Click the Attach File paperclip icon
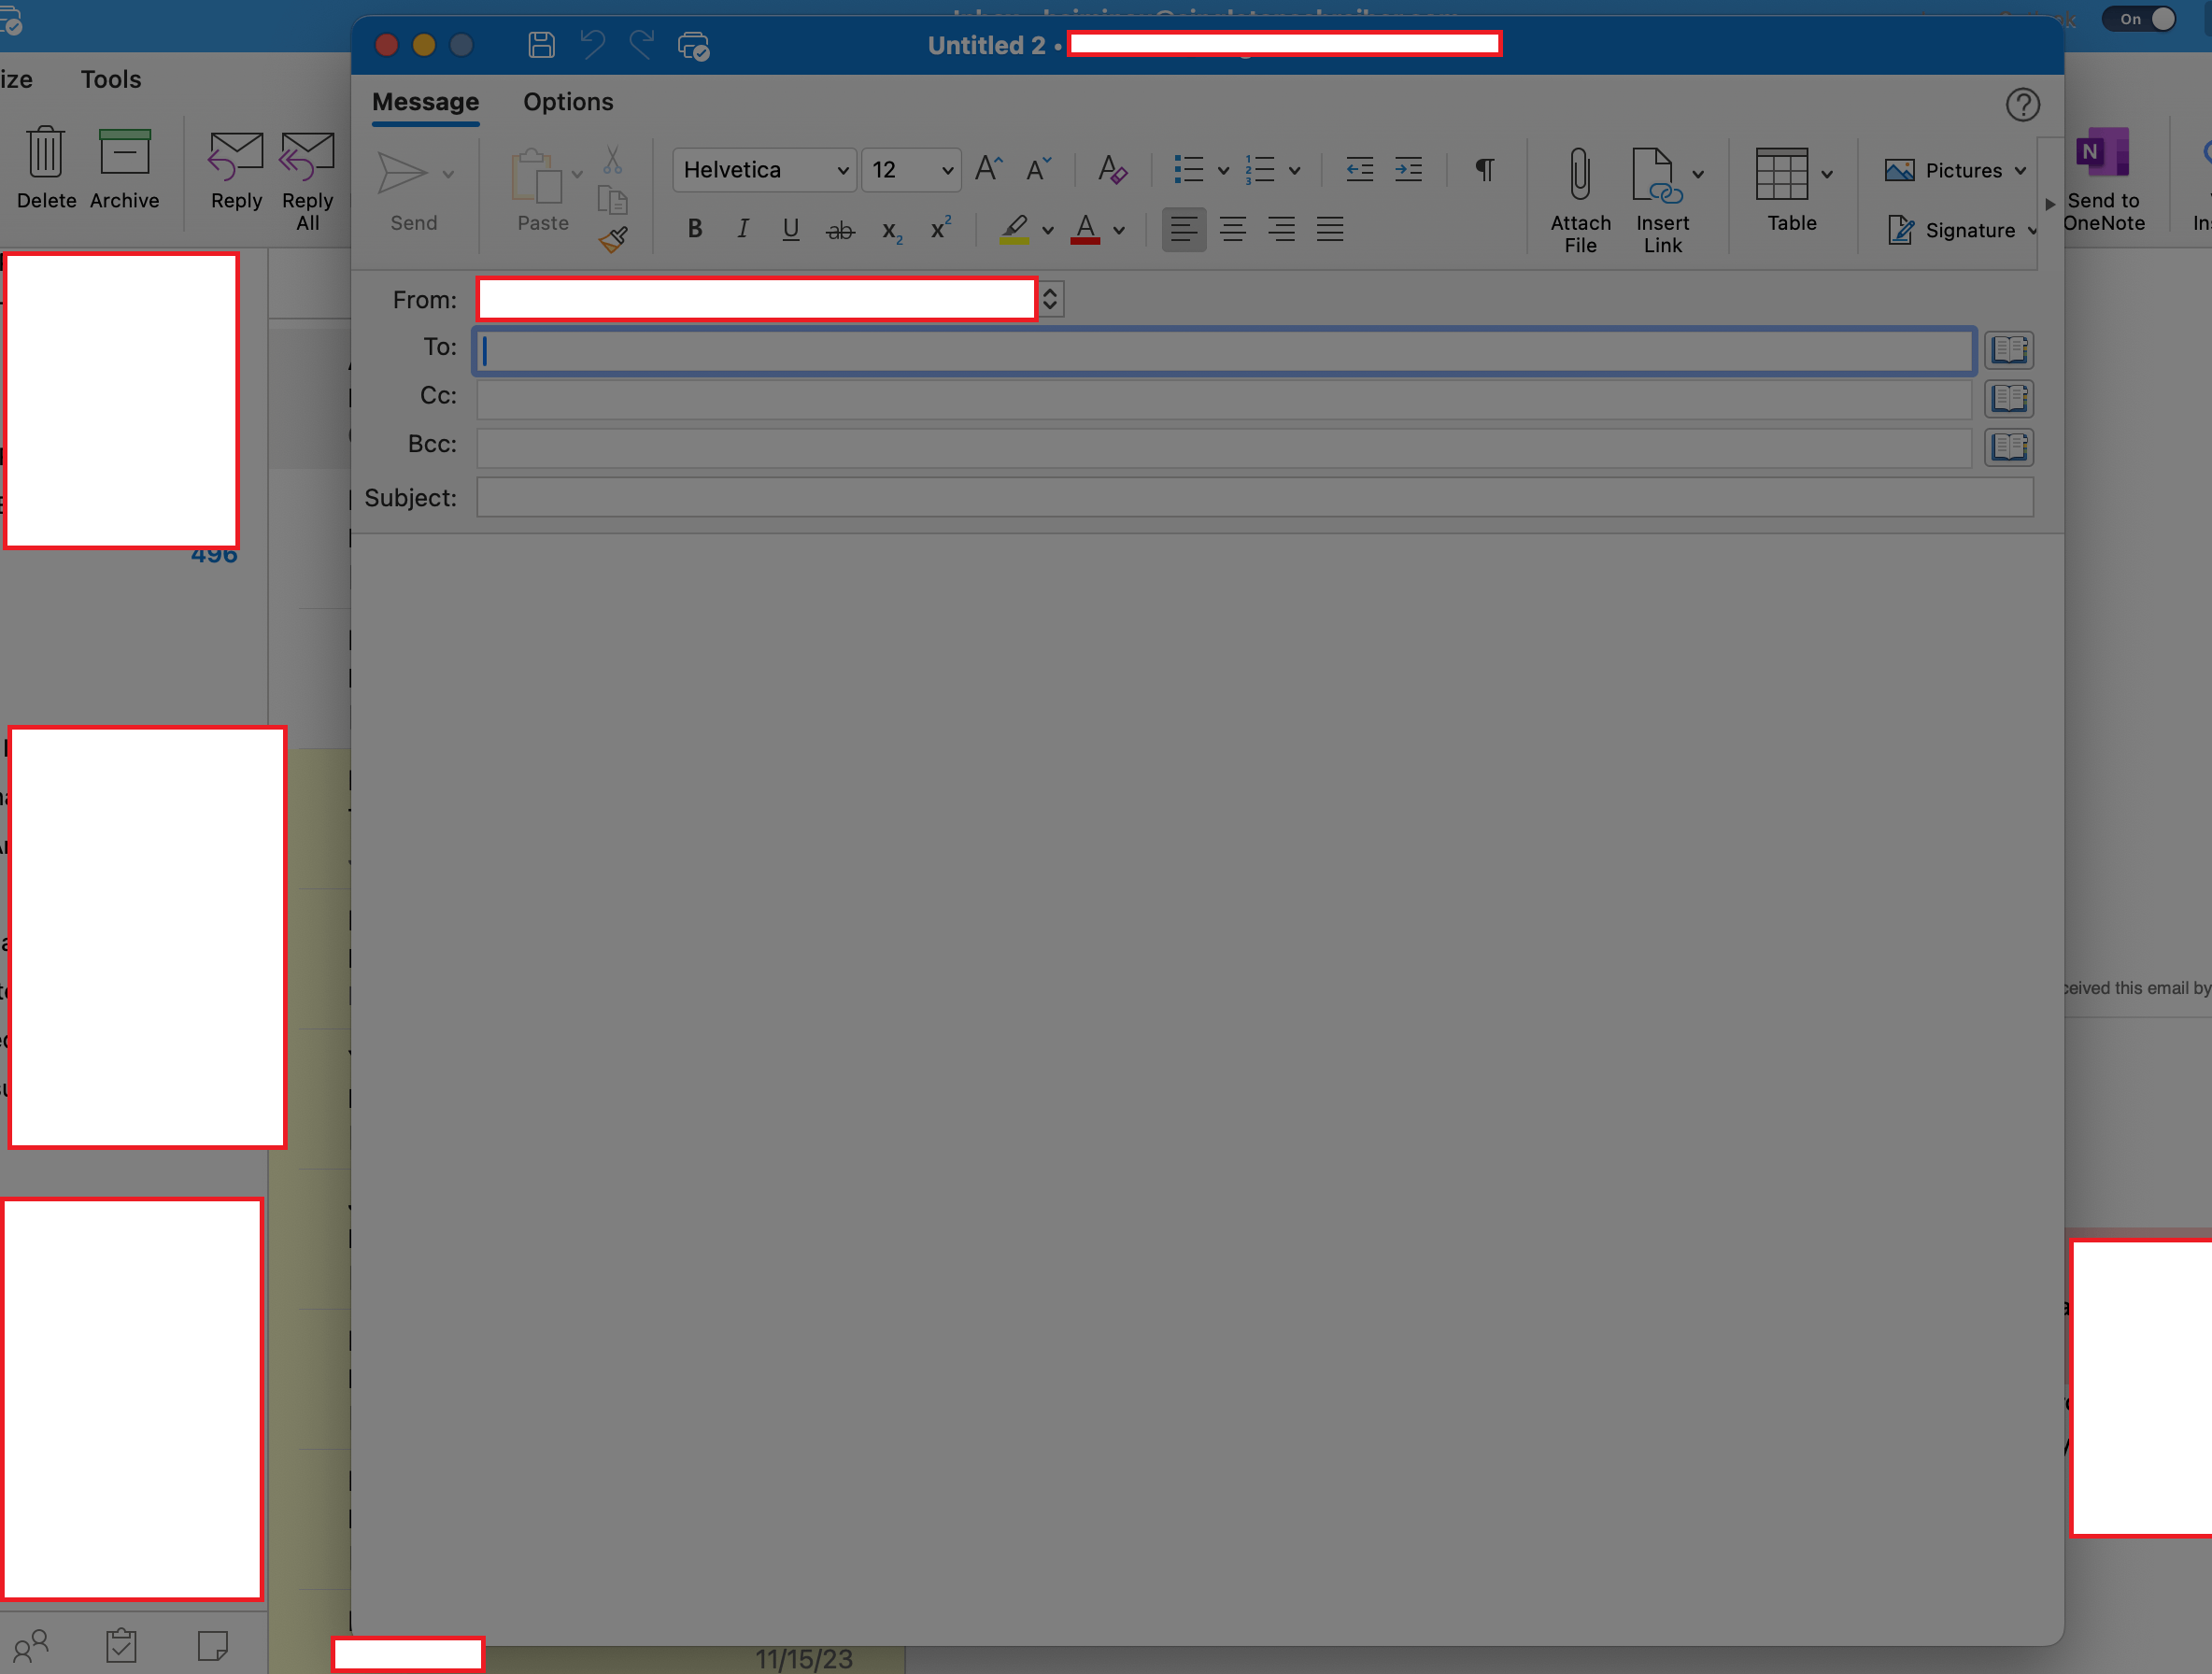The height and width of the screenshot is (1674, 2212). point(1580,176)
